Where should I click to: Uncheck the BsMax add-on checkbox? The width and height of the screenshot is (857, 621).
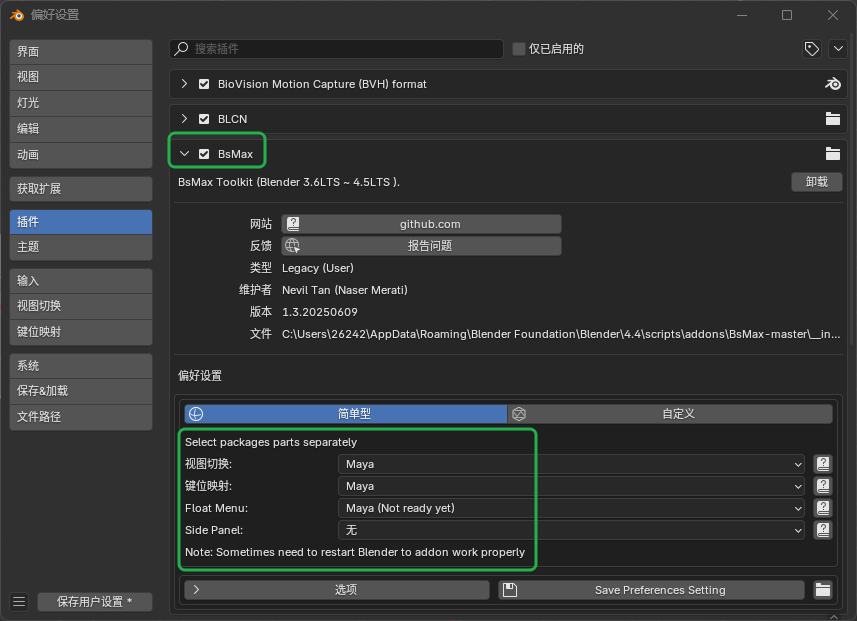click(204, 154)
